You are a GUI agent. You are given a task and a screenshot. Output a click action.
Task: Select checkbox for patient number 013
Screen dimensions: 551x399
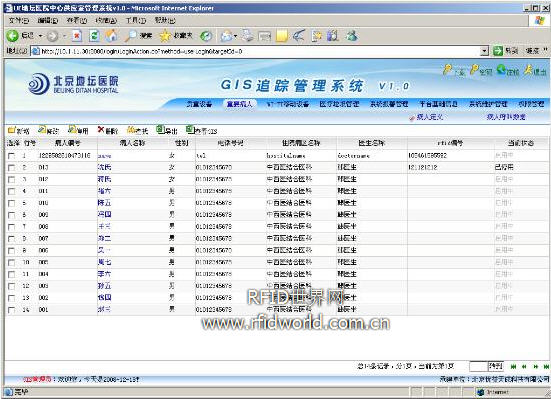point(12,168)
